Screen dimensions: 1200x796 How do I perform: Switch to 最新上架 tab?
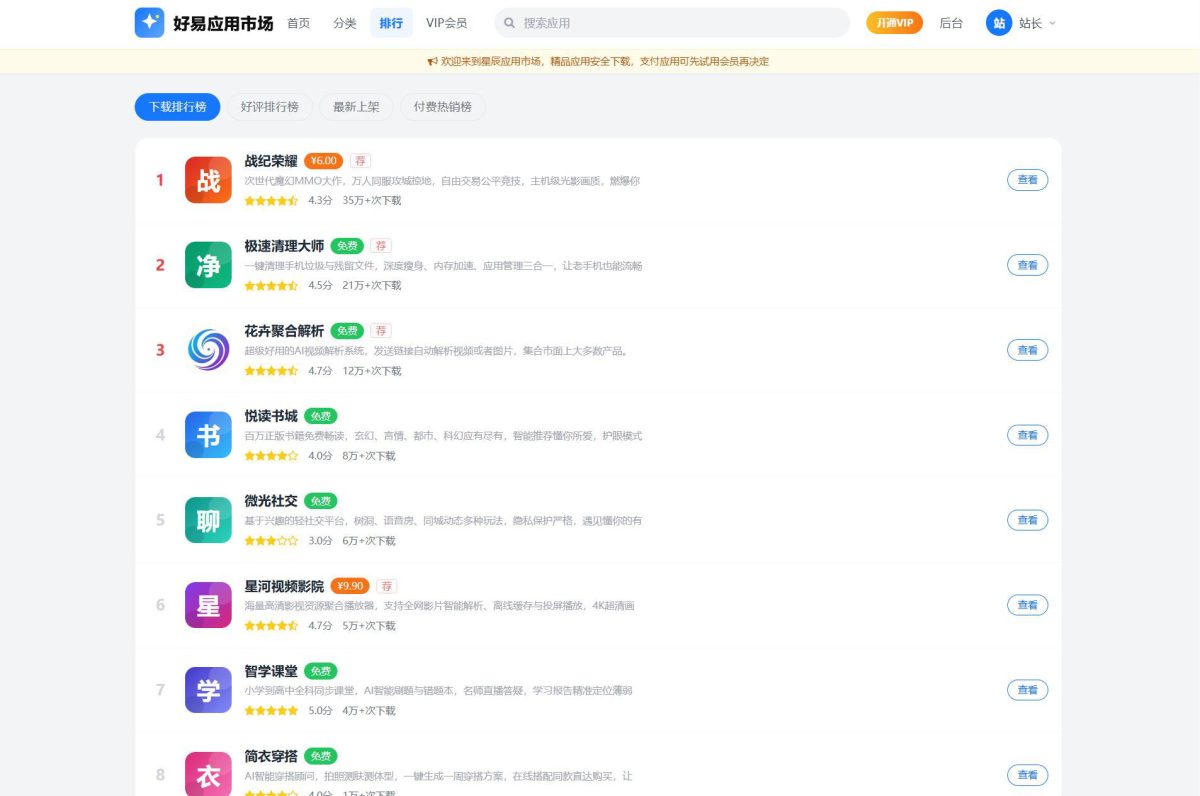[356, 107]
